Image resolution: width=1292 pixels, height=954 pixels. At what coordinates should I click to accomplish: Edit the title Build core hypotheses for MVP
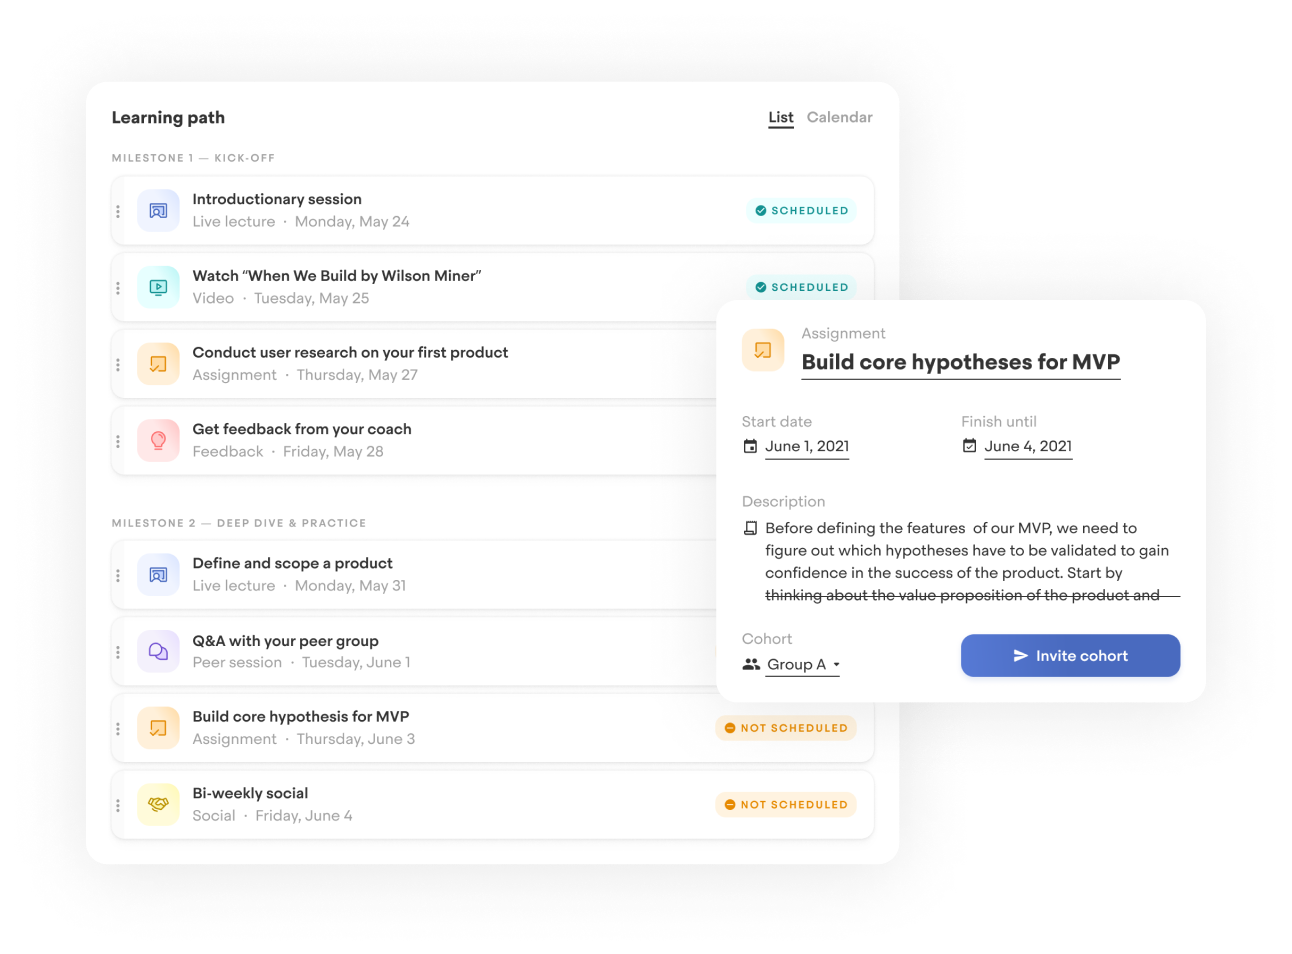[961, 363]
